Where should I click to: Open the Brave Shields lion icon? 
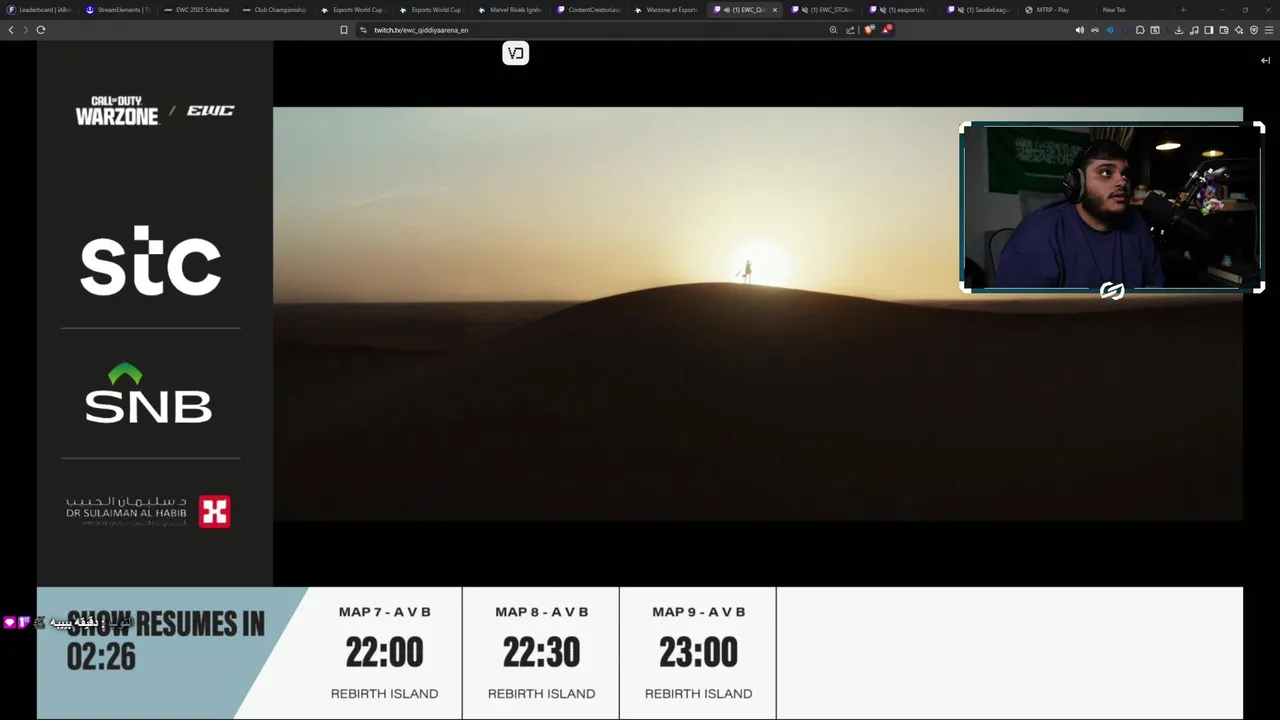868,30
